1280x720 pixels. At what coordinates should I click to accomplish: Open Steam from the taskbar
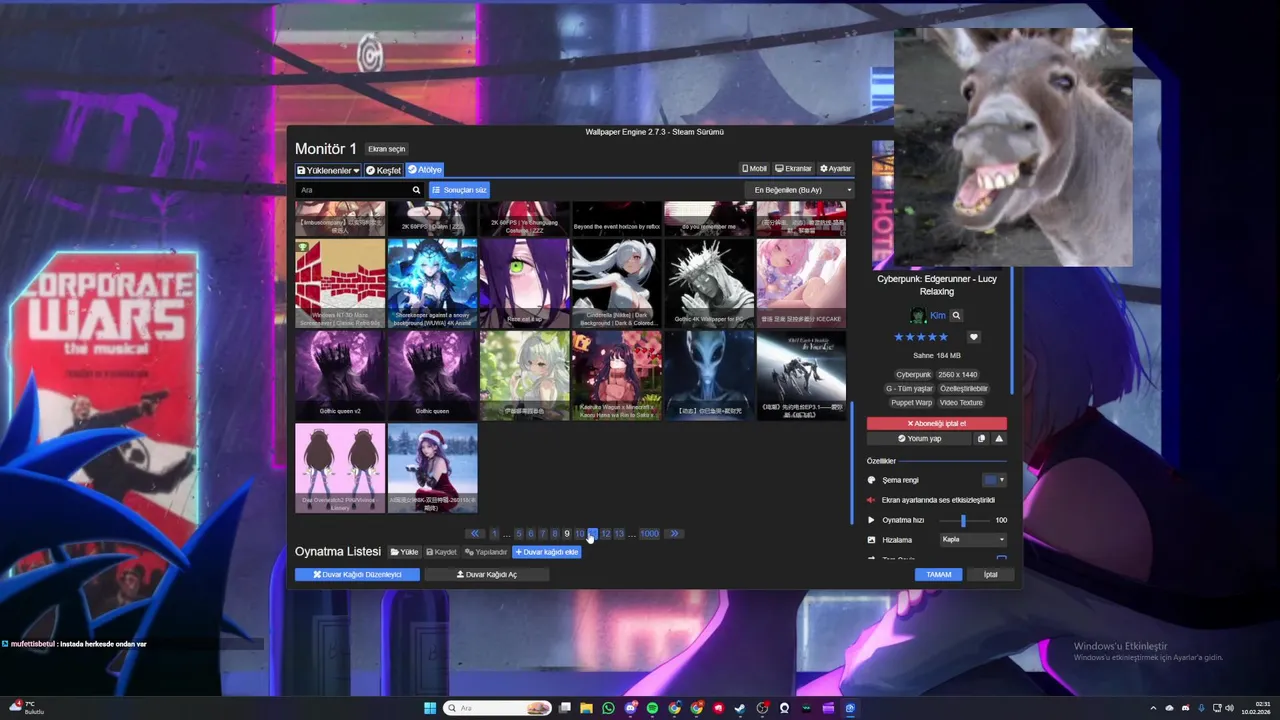pyautogui.click(x=740, y=708)
